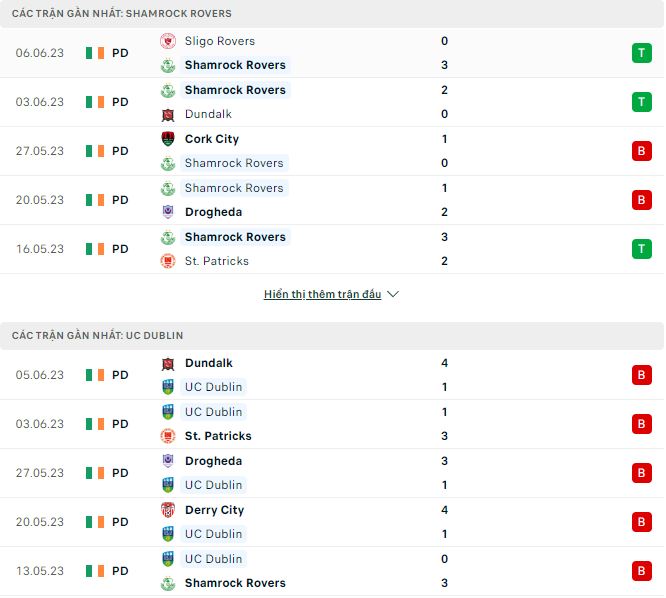Click the UC Dublin crest in the 13.05.23 match
Viewport: 666px width, 598px height.
168,559
